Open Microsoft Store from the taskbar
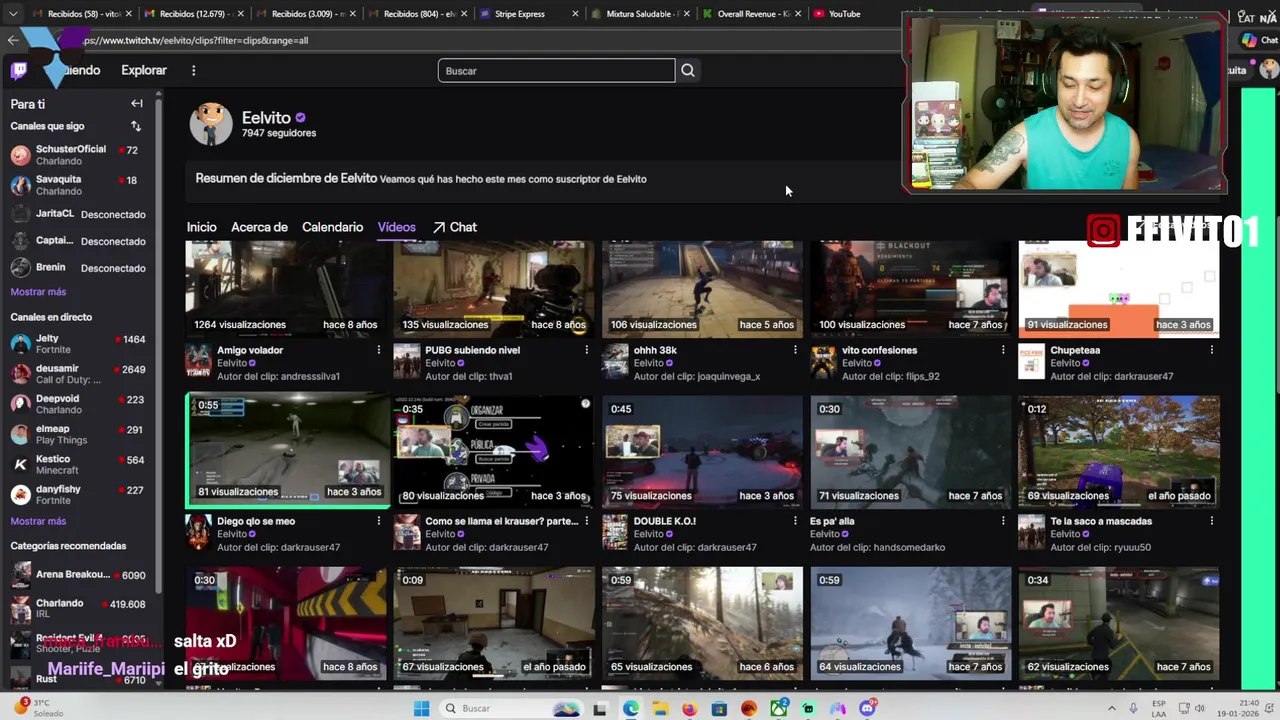The height and width of the screenshot is (720, 1280). 719,708
